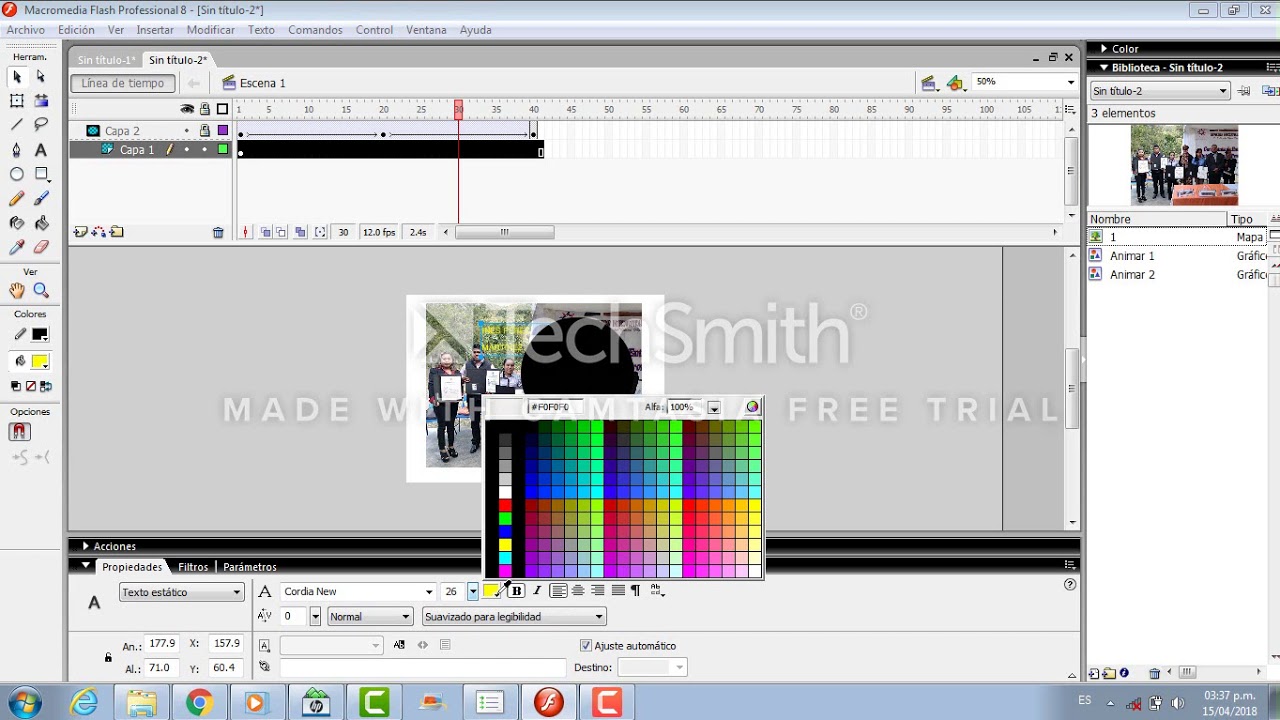1280x720 pixels.
Task: Click the Línea de tiempo button
Action: click(123, 83)
